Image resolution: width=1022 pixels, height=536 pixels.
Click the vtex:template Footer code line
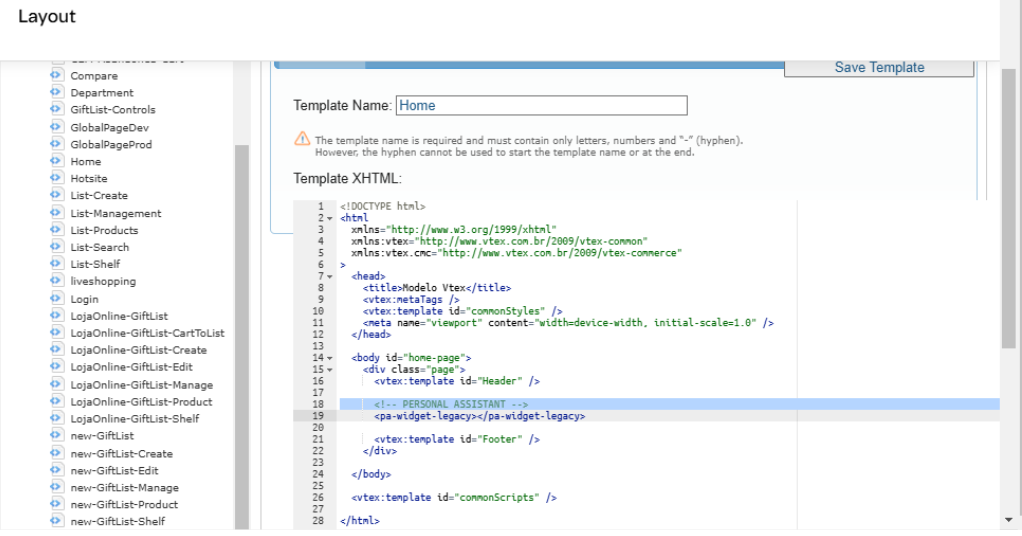click(x=456, y=439)
